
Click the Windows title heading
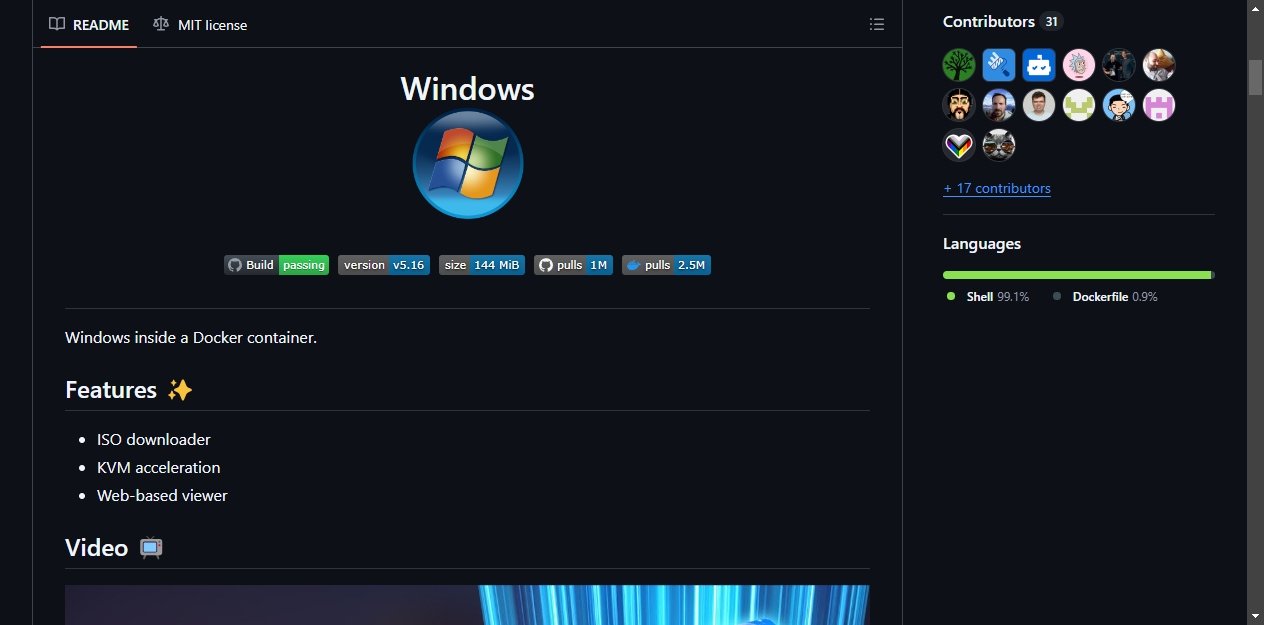[x=468, y=88]
